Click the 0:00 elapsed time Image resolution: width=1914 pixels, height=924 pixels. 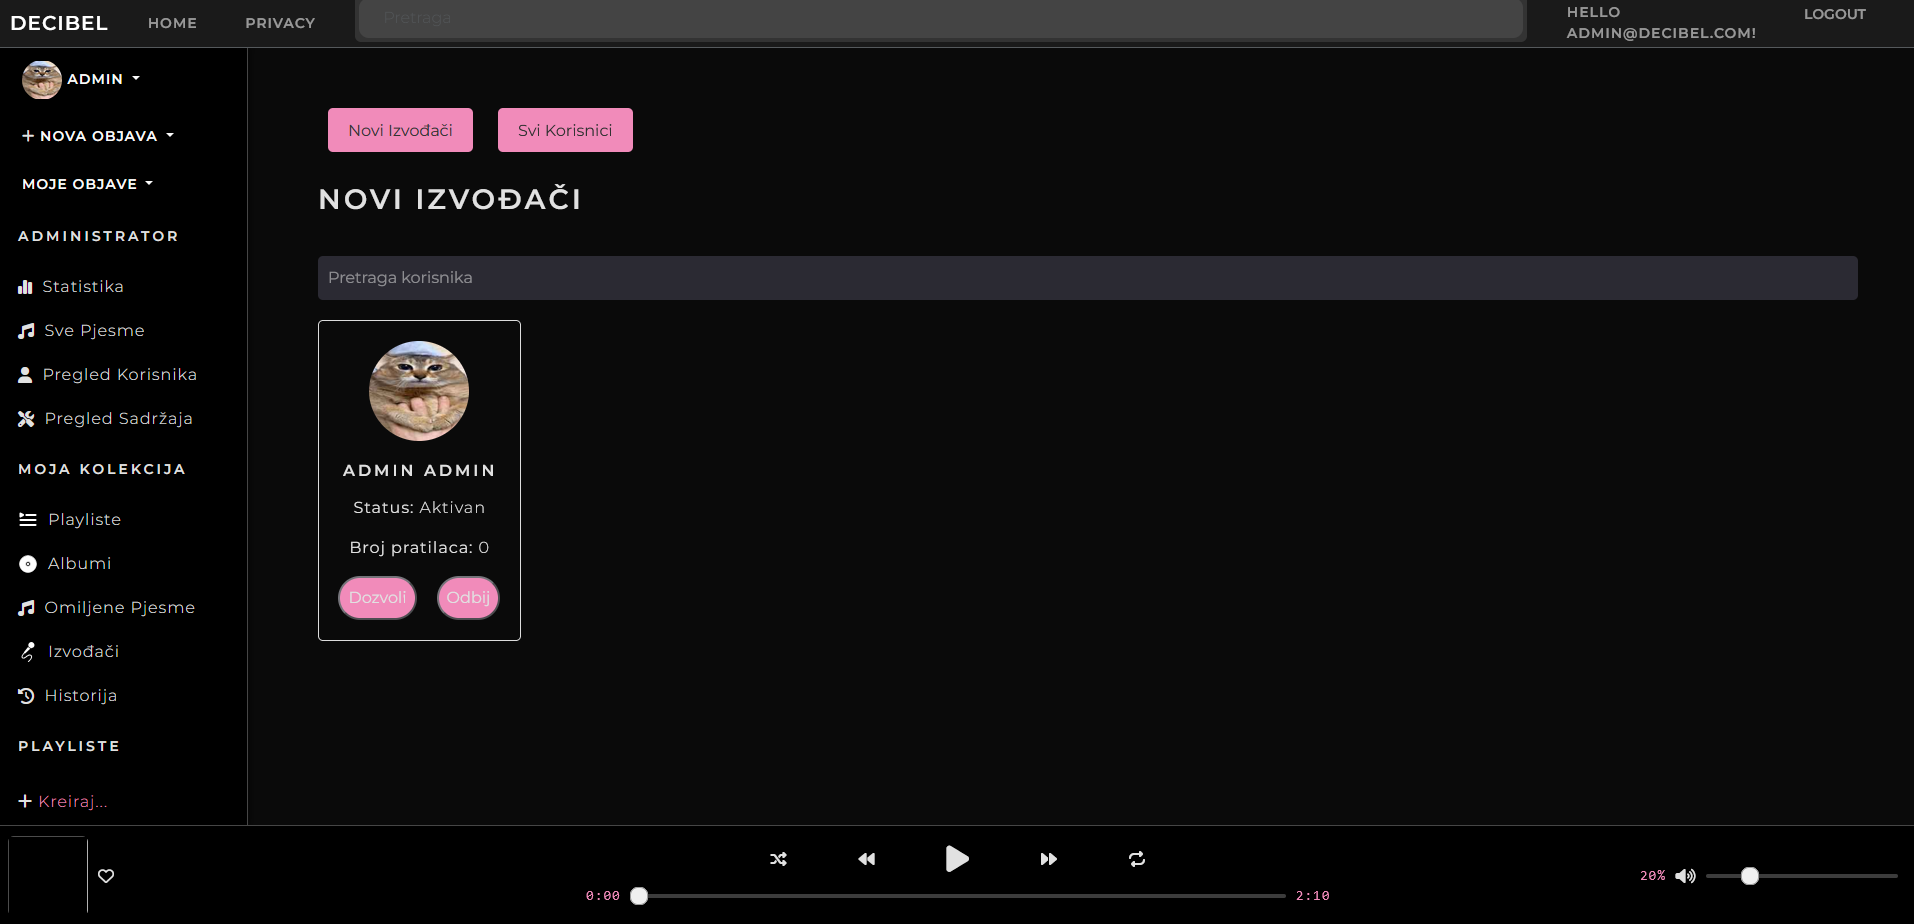[603, 896]
